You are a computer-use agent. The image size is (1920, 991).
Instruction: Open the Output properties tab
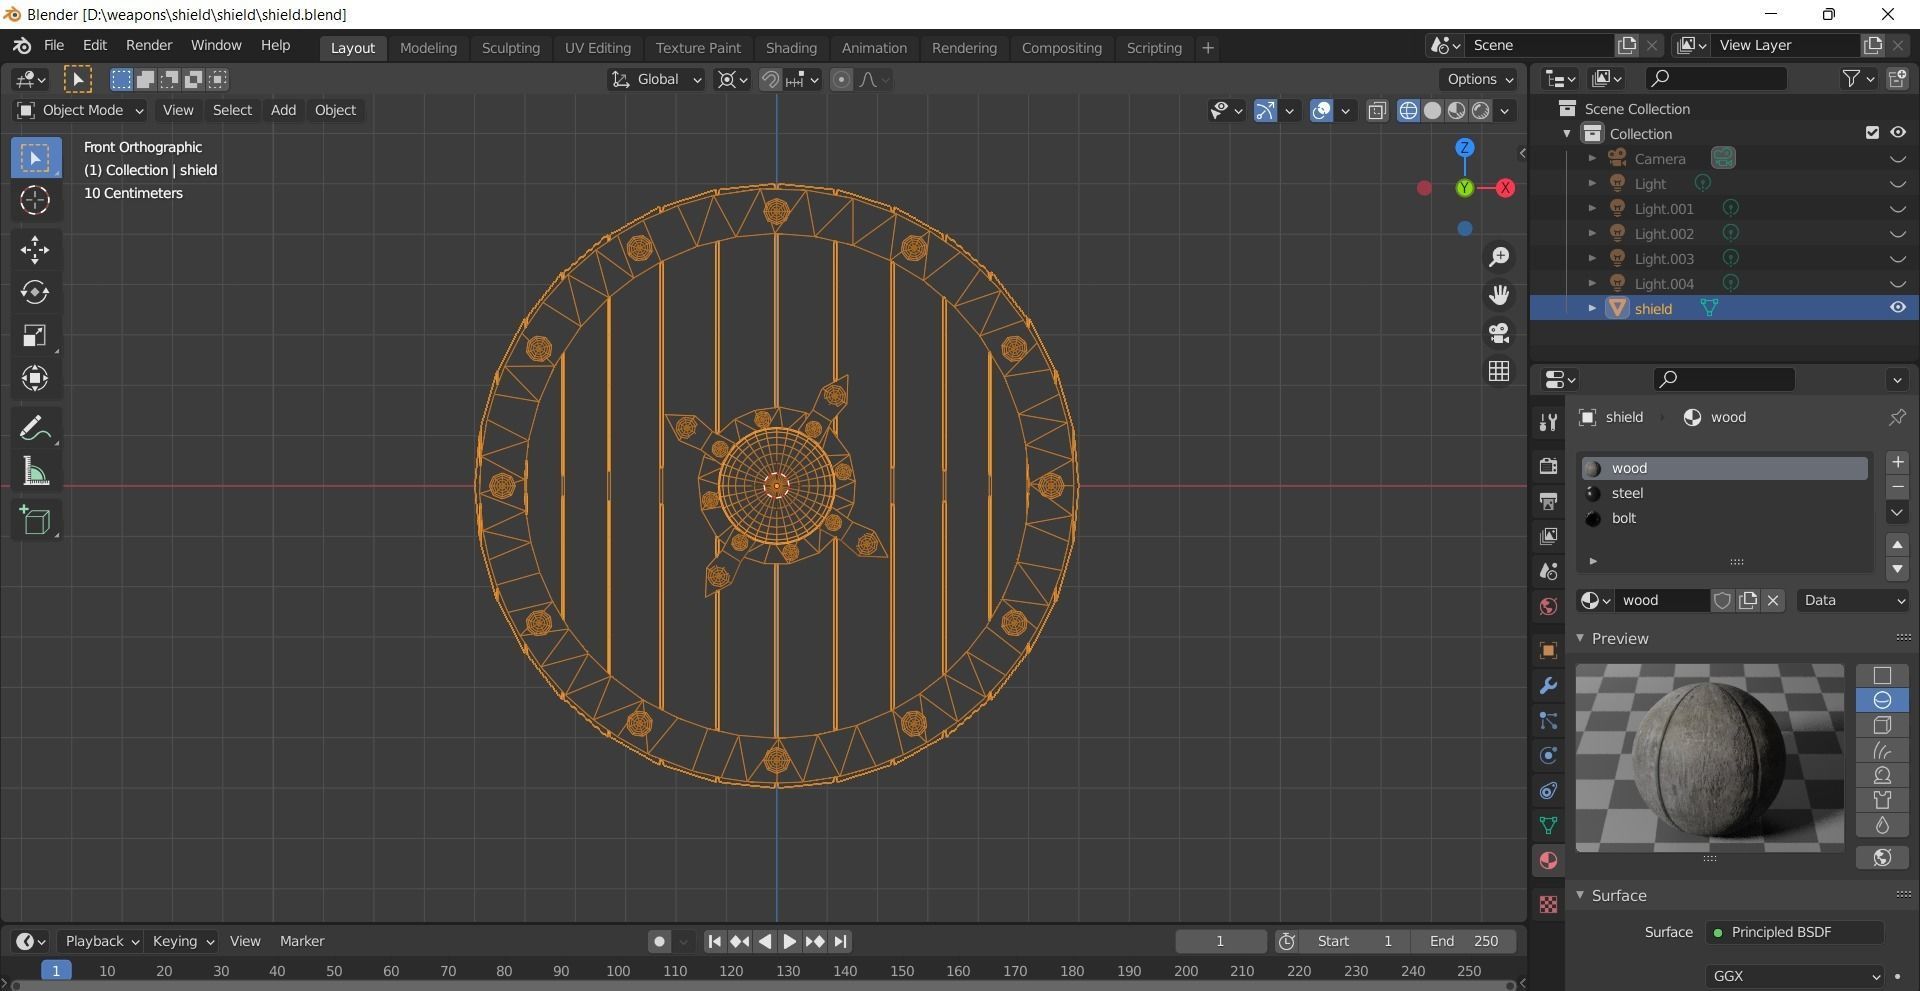1548,501
